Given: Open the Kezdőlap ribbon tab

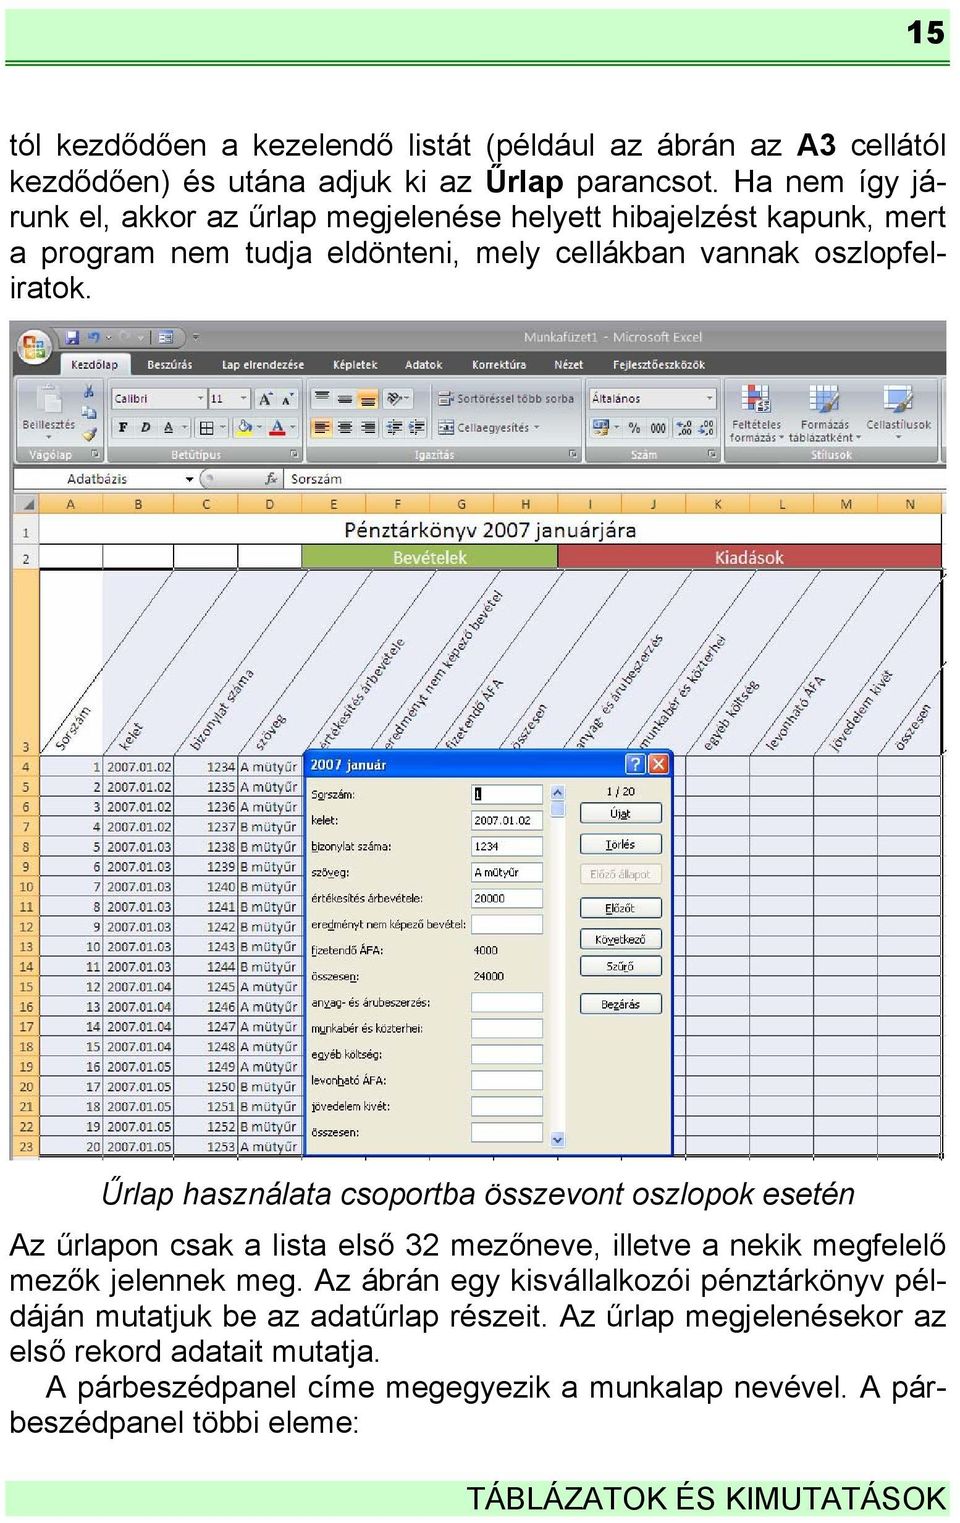Looking at the screenshot, I should point(94,366).
